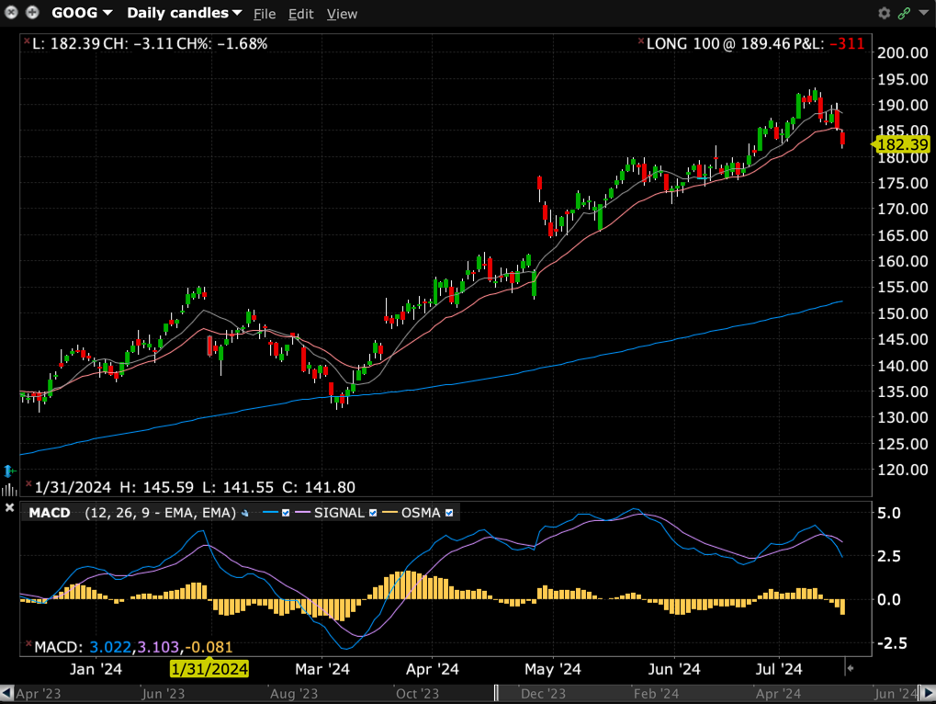Image resolution: width=936 pixels, height=704 pixels.
Task: Close the chart window with the X button
Action: click(x=11, y=13)
